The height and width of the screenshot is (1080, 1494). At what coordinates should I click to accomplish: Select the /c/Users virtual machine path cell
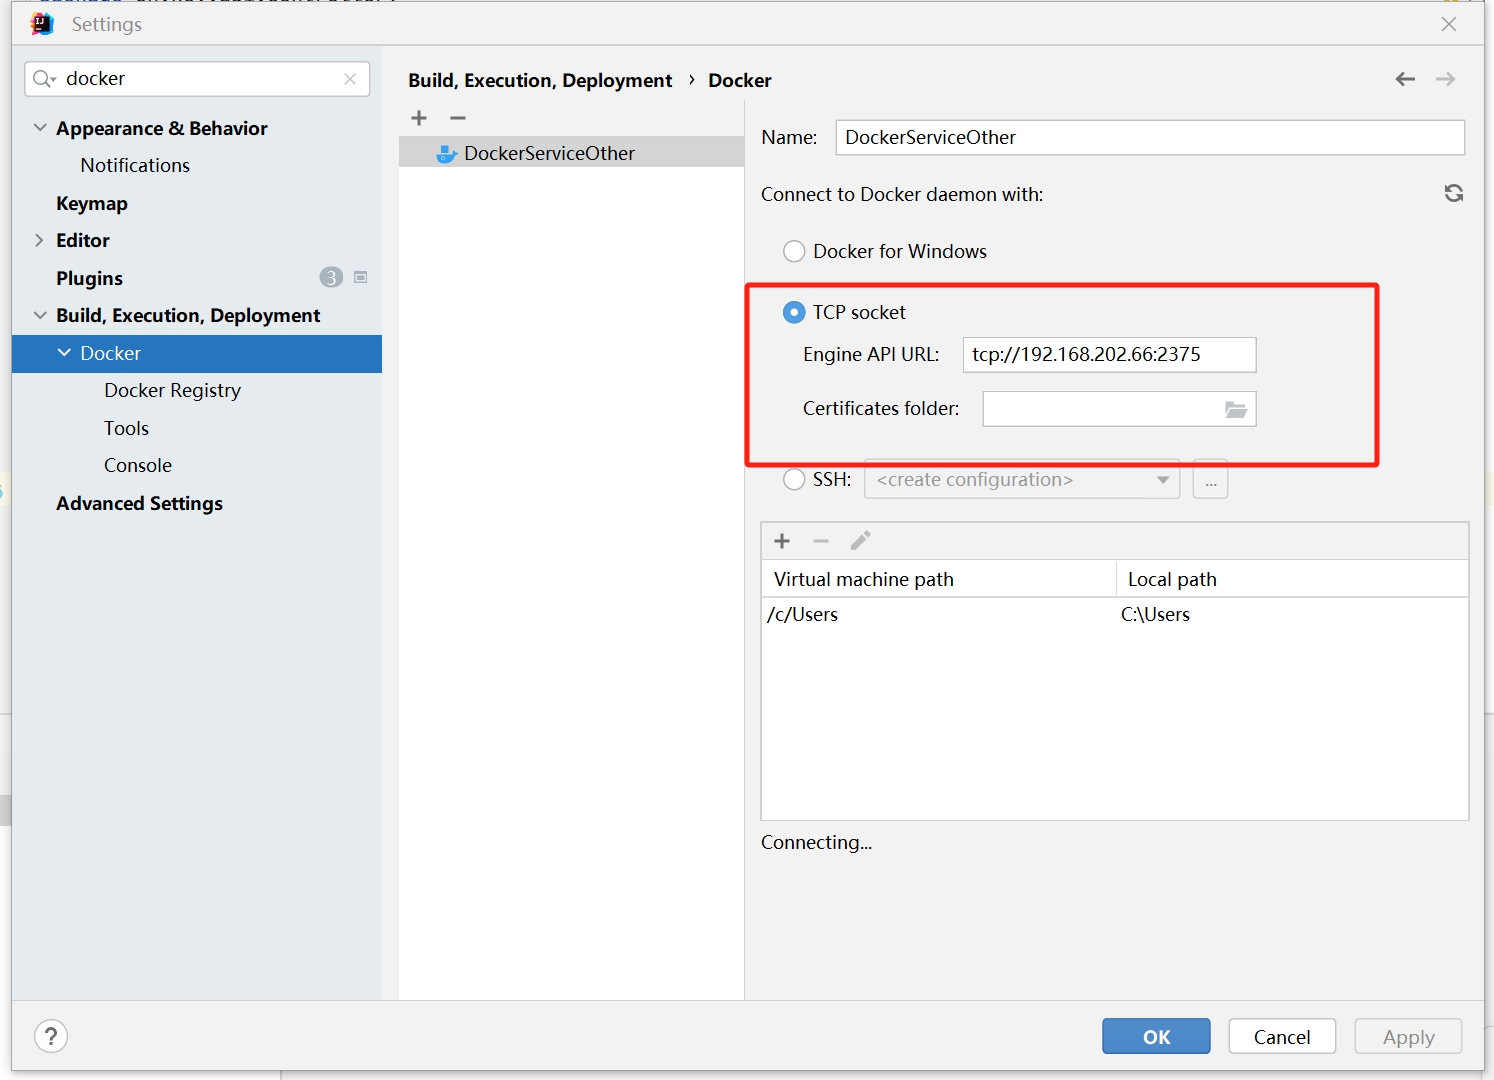[938, 615]
